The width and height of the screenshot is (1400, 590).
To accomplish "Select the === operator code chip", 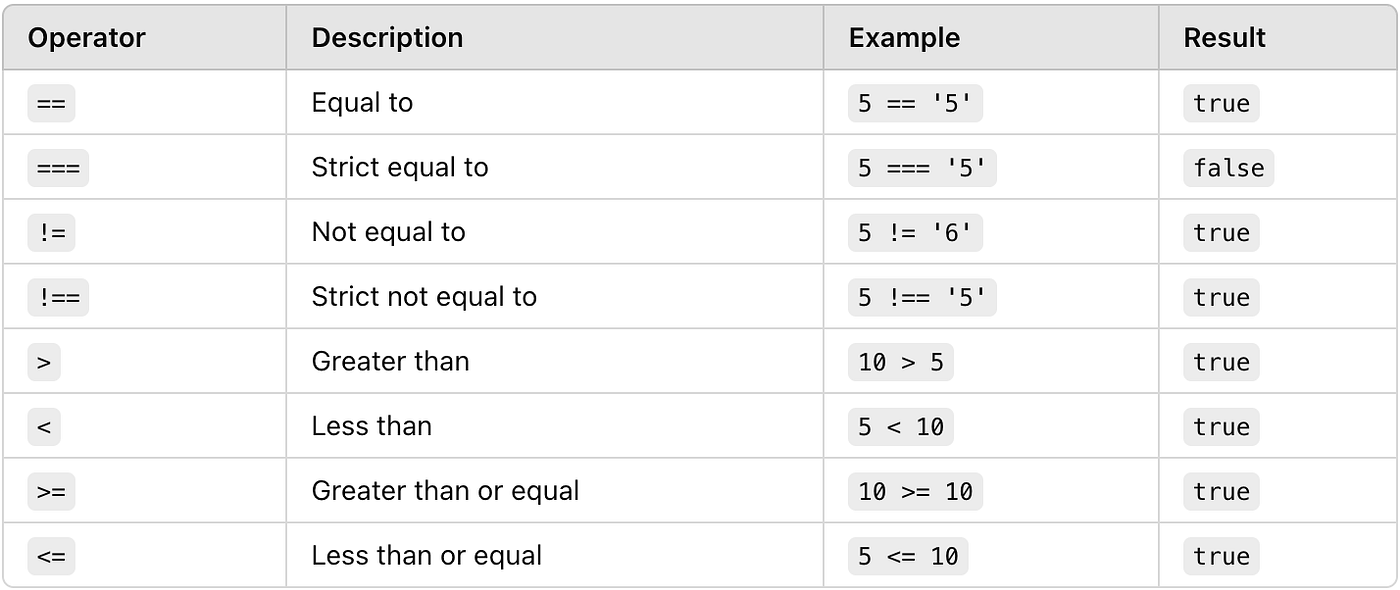I will [58, 168].
